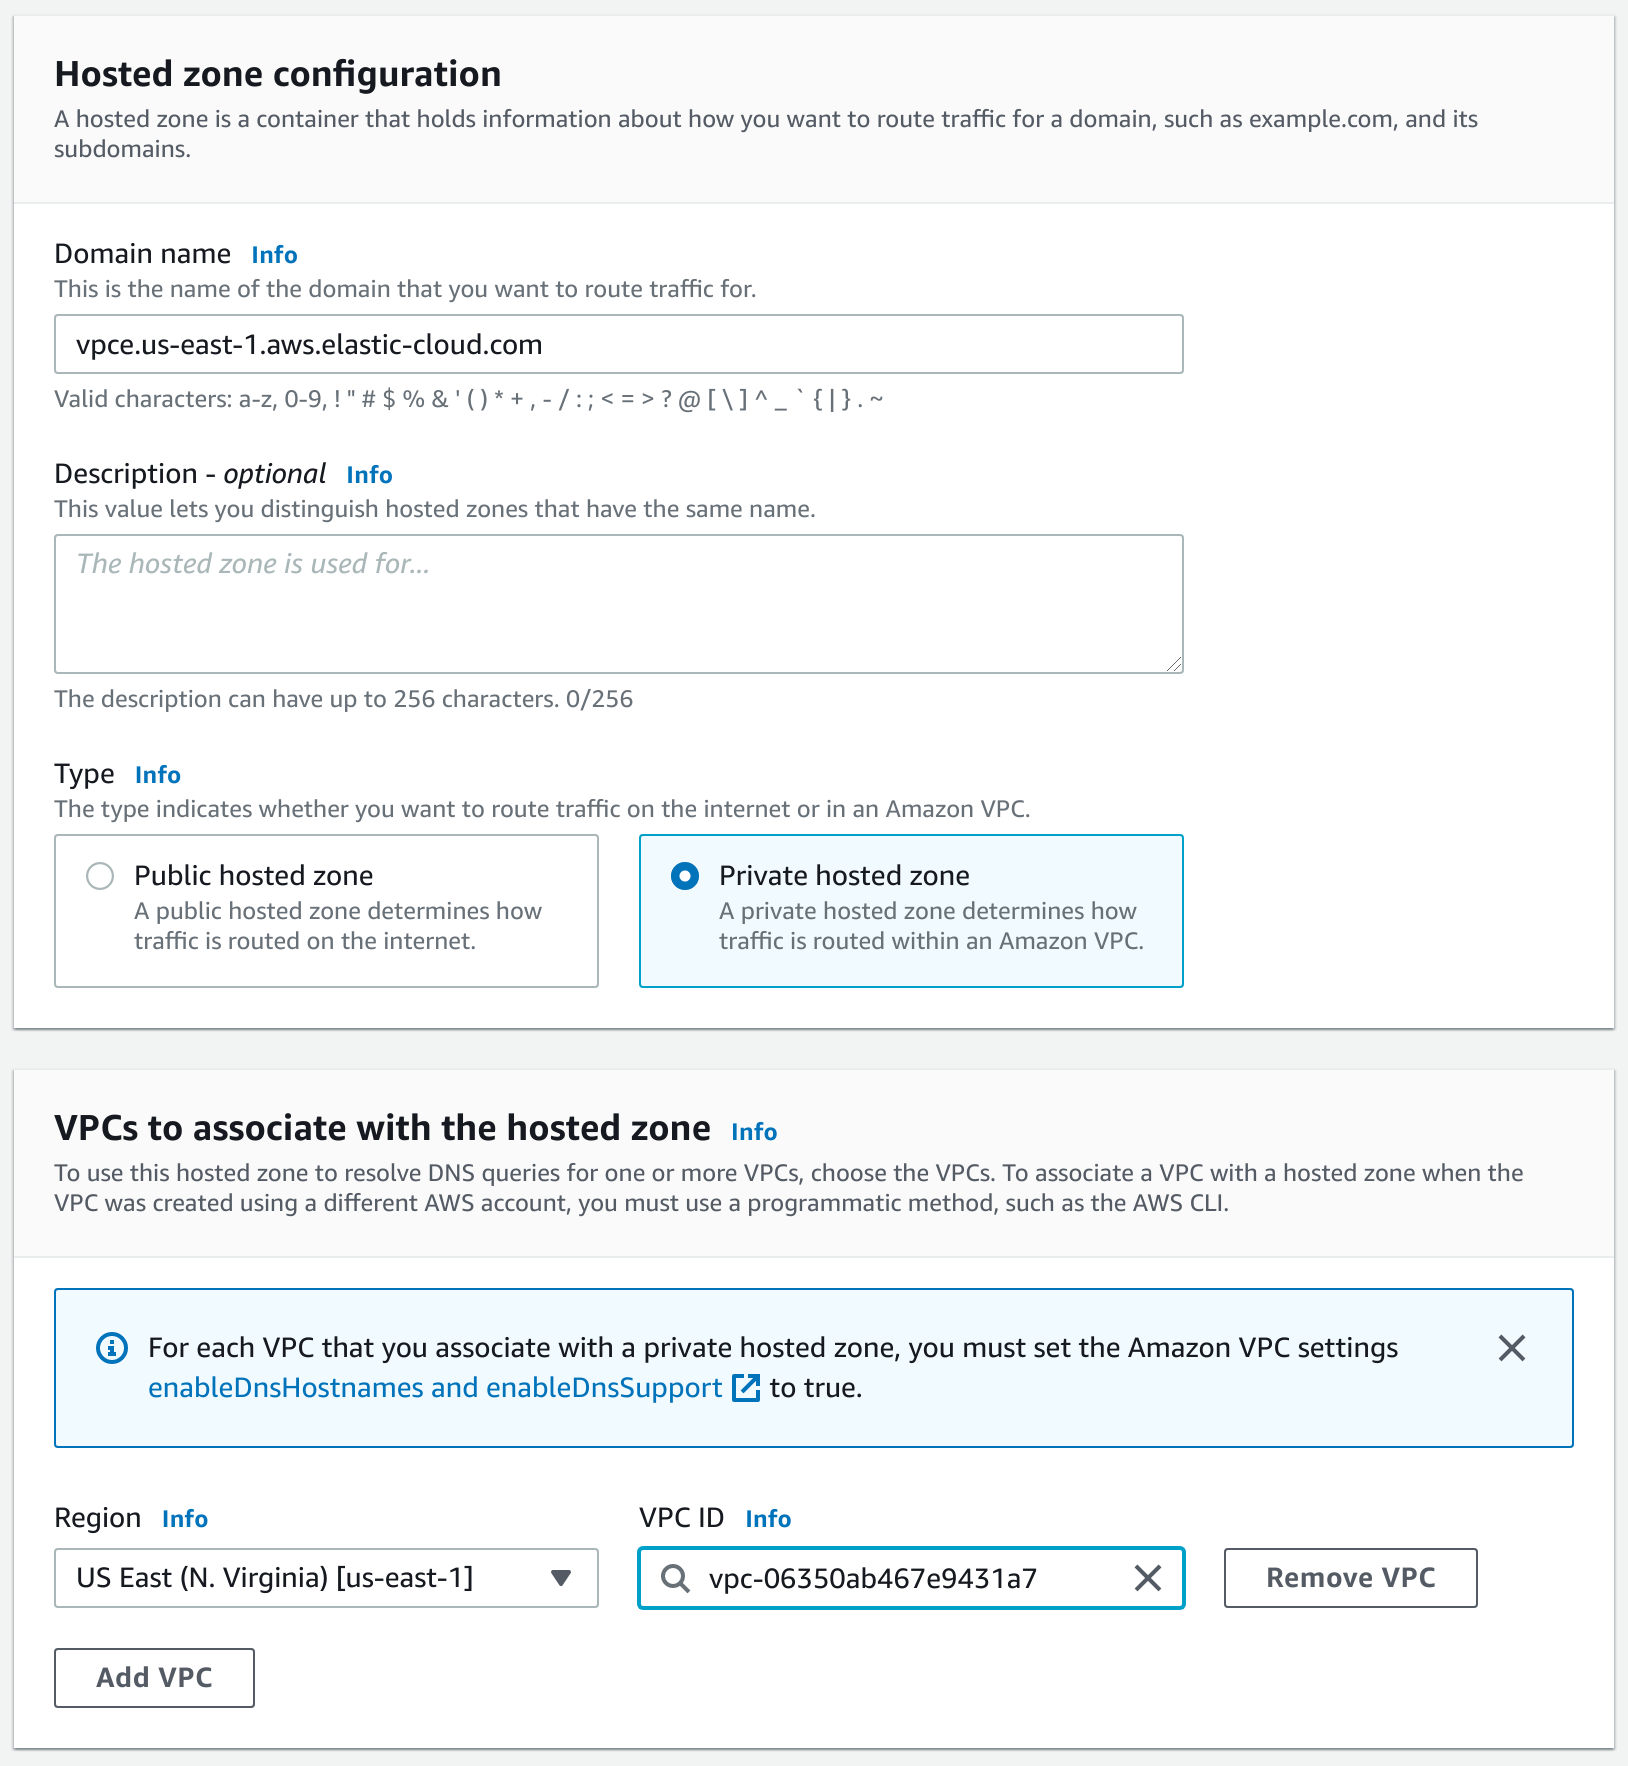Click inside the Description text area
Image resolution: width=1628 pixels, height=1766 pixels.
point(618,603)
